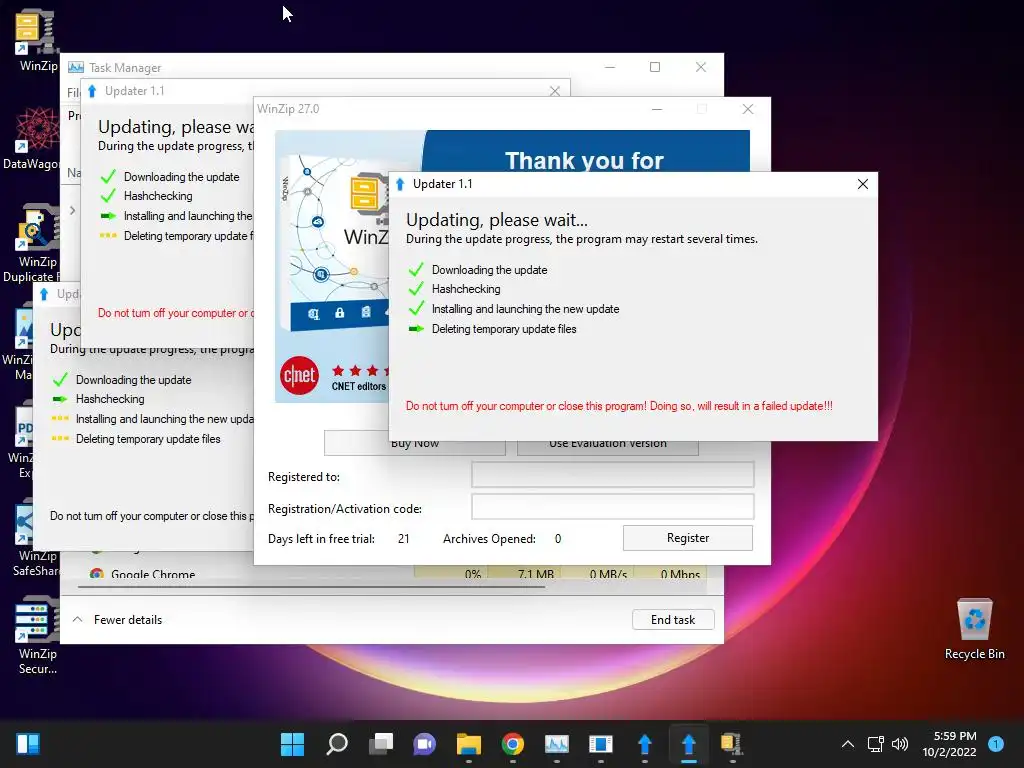Image resolution: width=1024 pixels, height=768 pixels.
Task: Click the active Updater arrow taskbar icon
Action: [688, 744]
